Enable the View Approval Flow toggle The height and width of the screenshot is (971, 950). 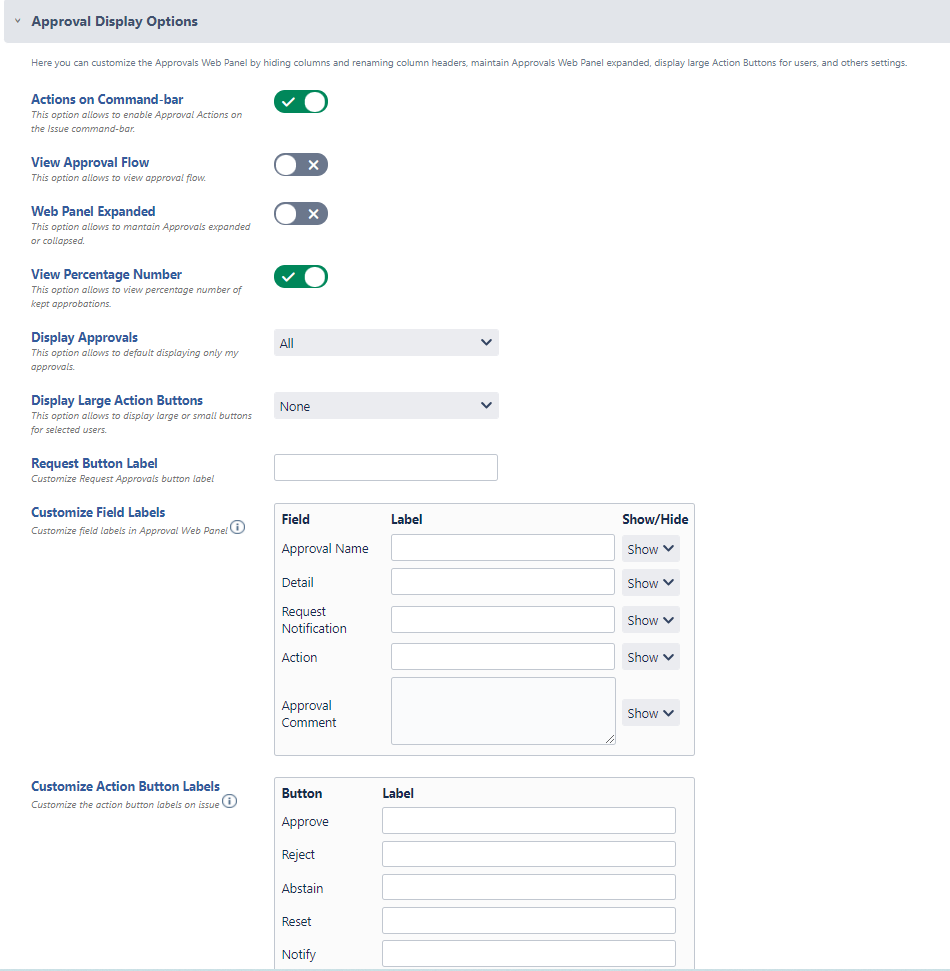pyautogui.click(x=301, y=165)
